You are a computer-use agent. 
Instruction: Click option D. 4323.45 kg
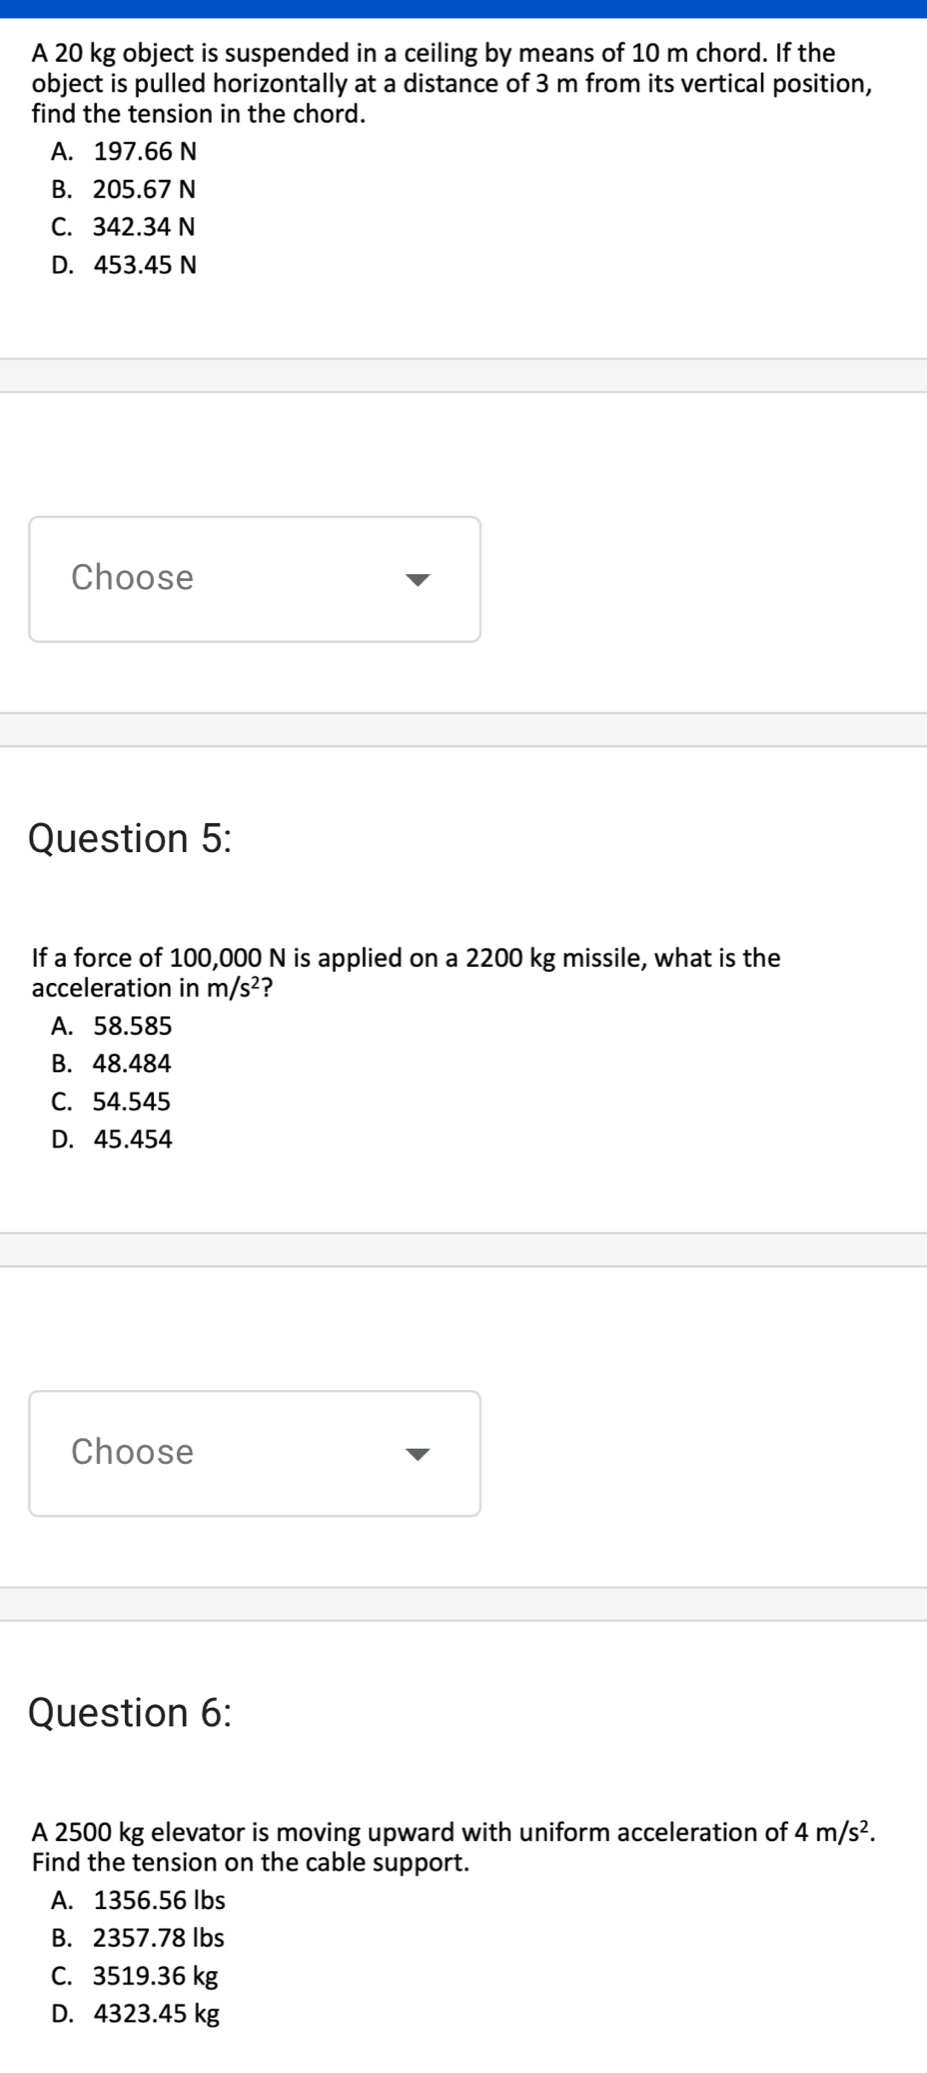(136, 2013)
